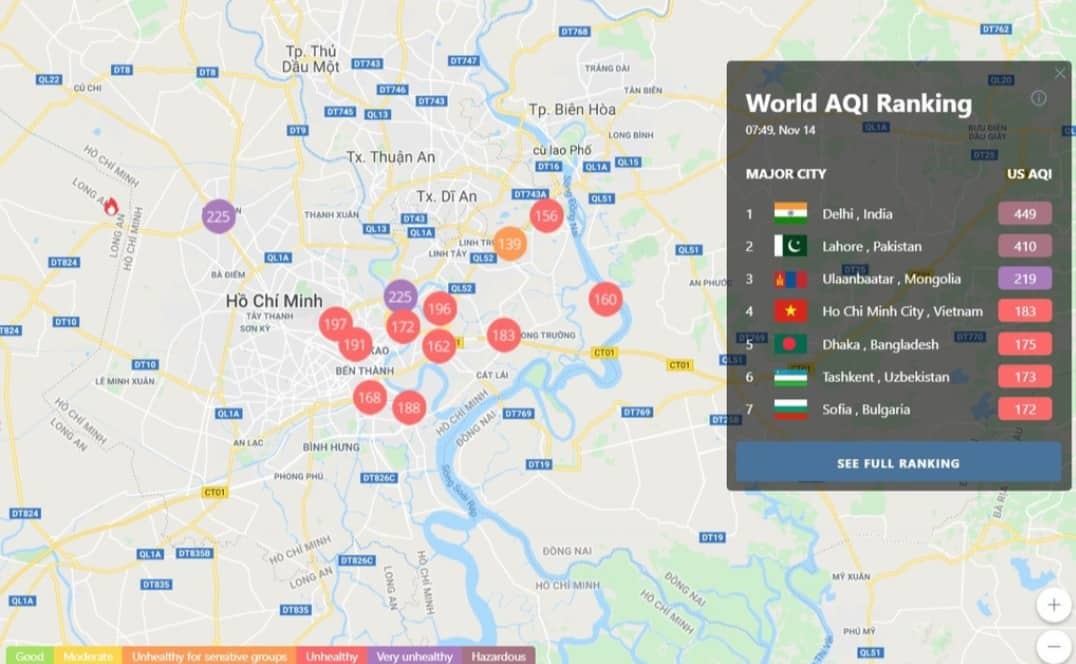The height and width of the screenshot is (664, 1076).
Task: Zoom in with the plus button
Action: [x=1053, y=604]
